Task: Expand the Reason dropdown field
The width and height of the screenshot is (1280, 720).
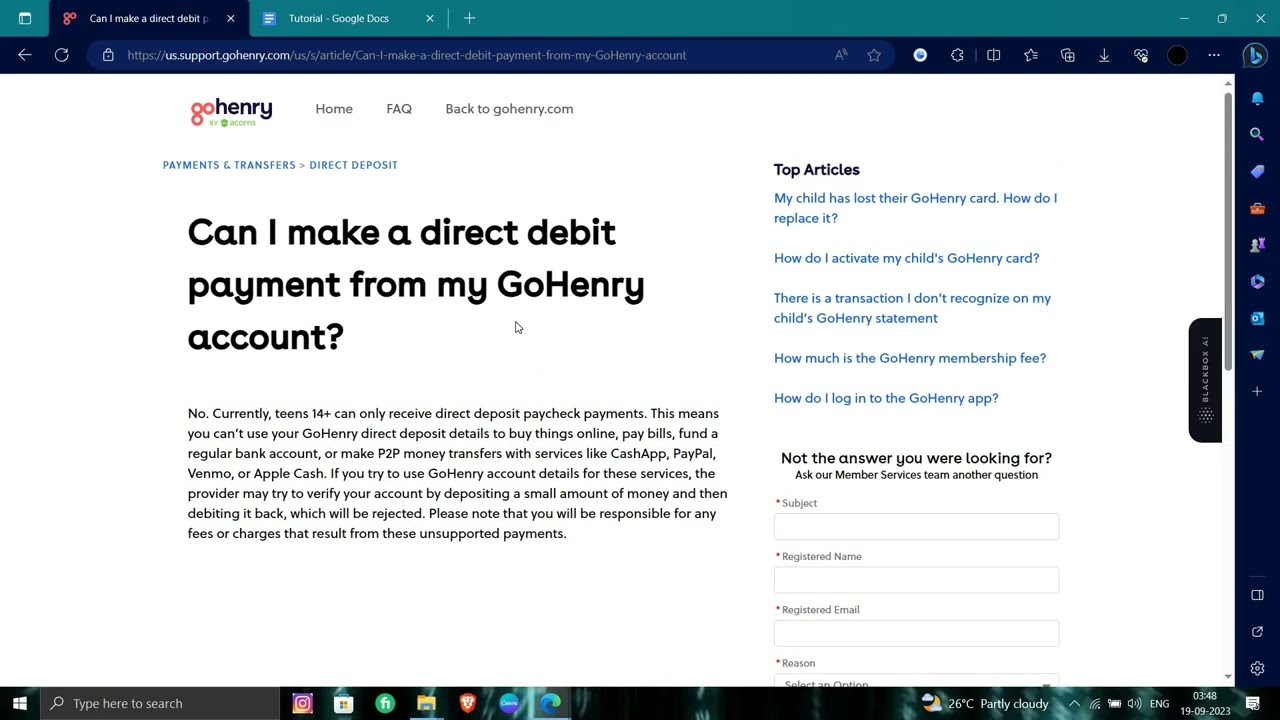Action: coord(916,682)
